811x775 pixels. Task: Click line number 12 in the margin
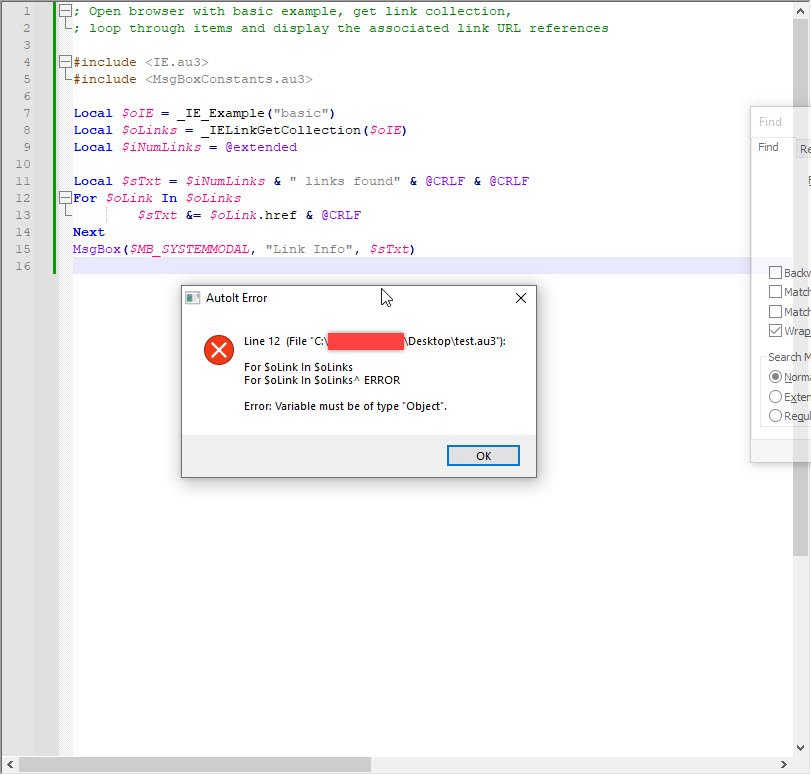click(x=22, y=197)
